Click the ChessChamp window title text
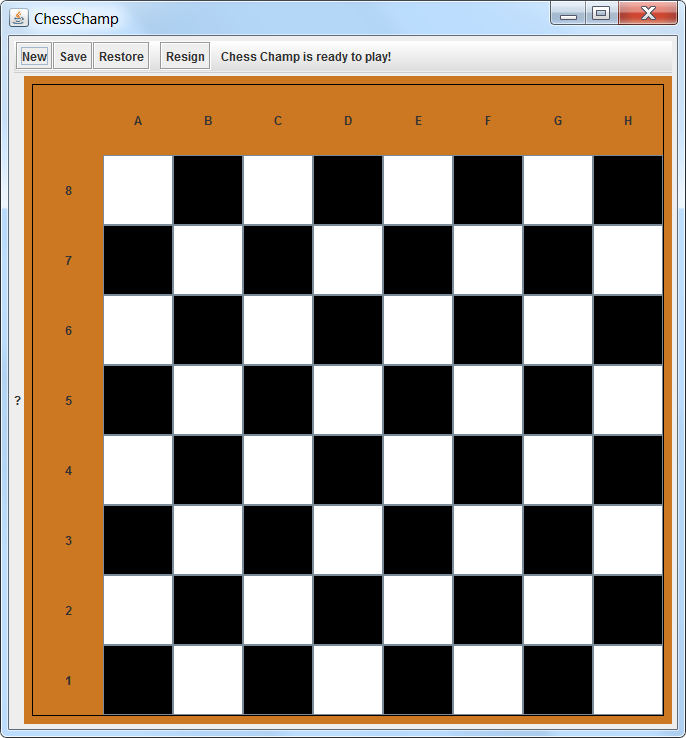This screenshot has height=738, width=686. coord(76,19)
